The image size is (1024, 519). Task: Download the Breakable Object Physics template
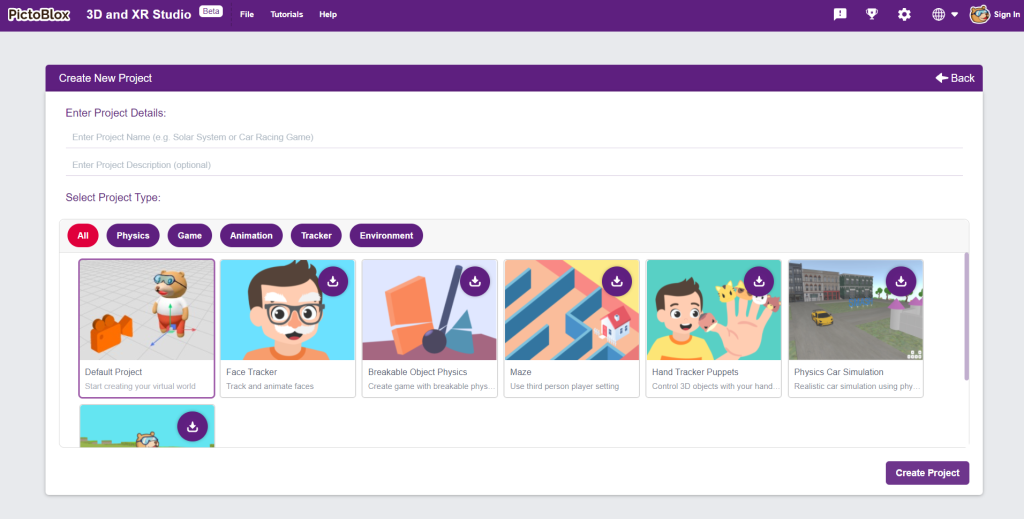point(475,282)
